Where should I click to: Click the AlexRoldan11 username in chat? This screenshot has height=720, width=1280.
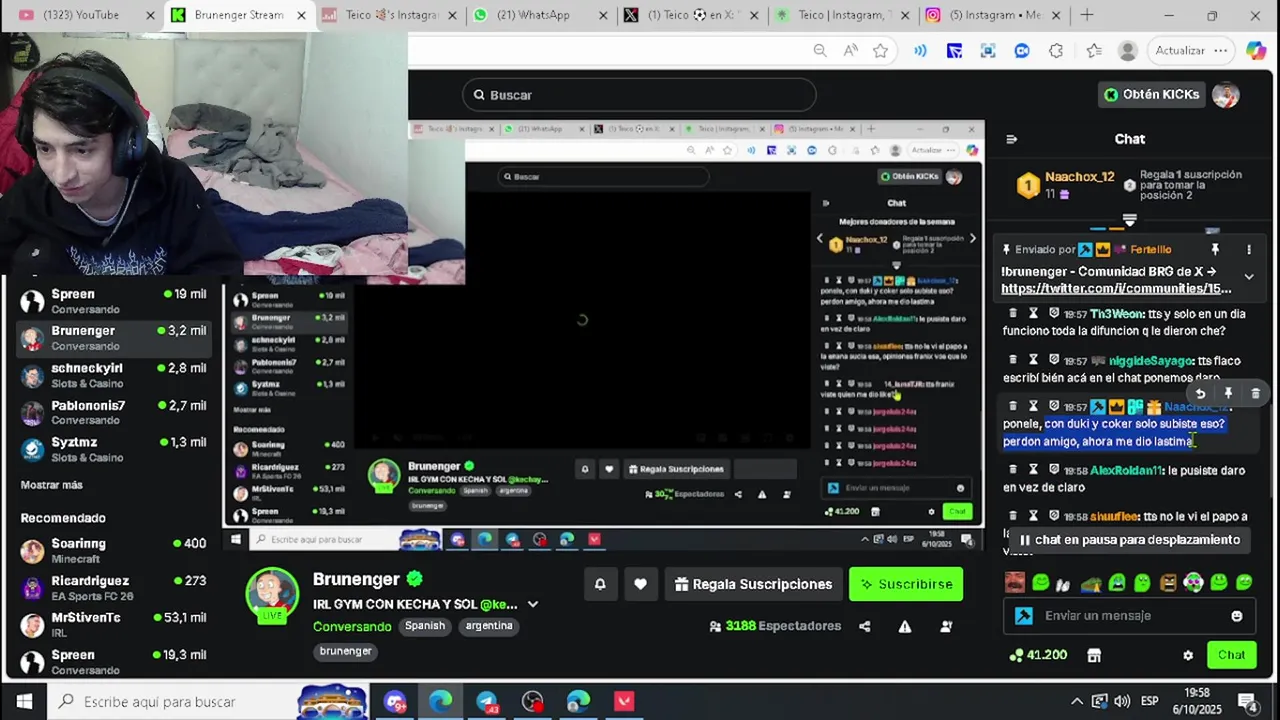coord(1127,470)
